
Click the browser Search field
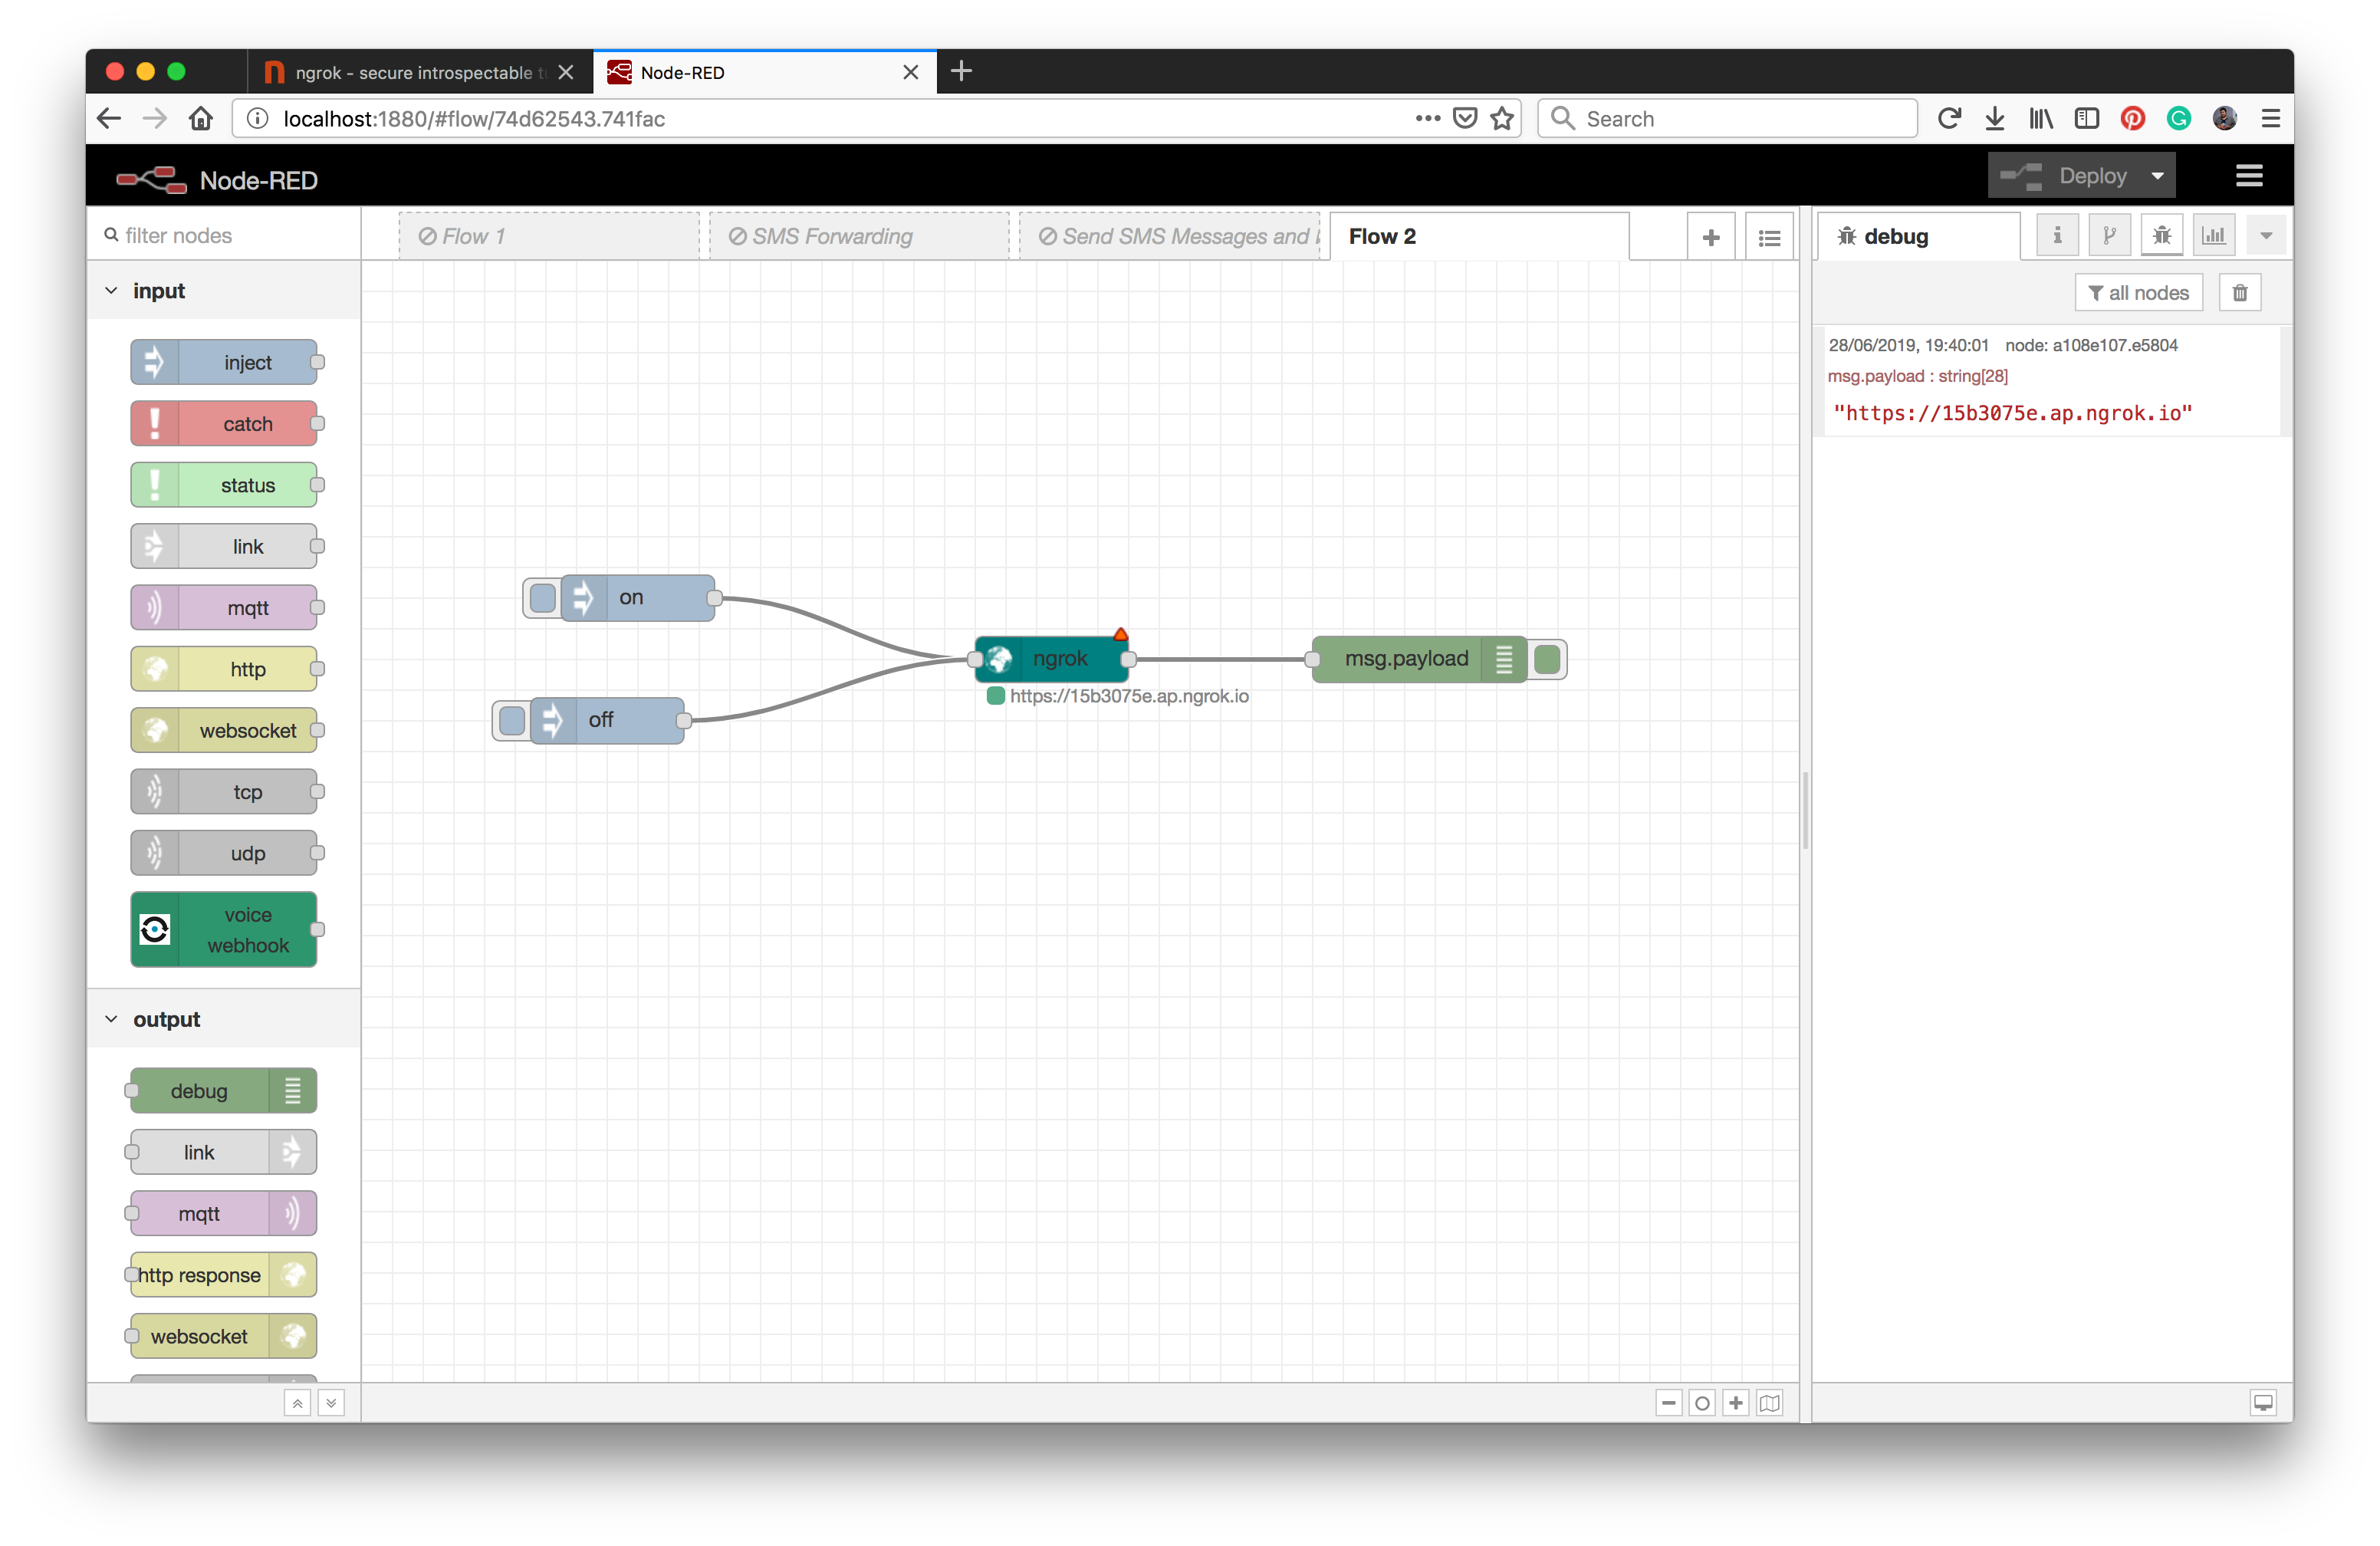(x=1727, y=119)
